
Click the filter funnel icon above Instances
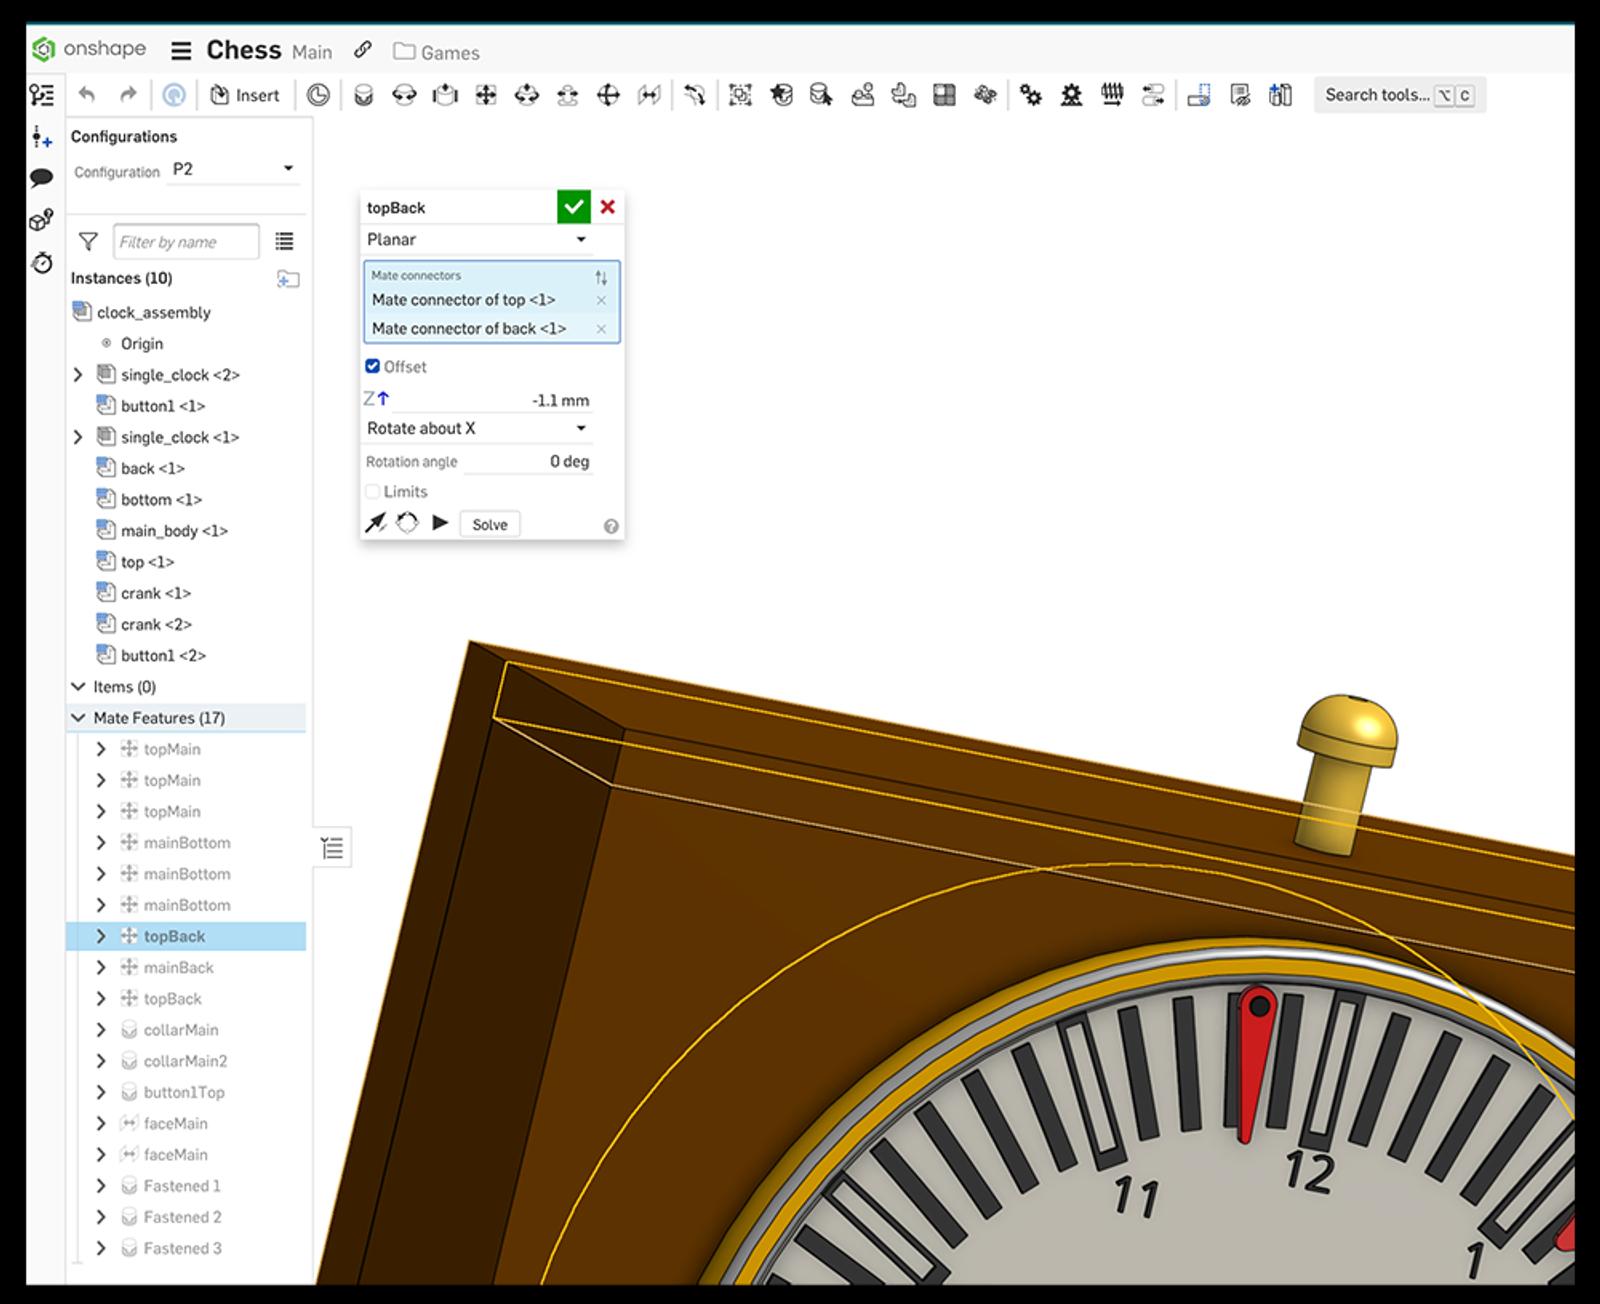coord(88,241)
